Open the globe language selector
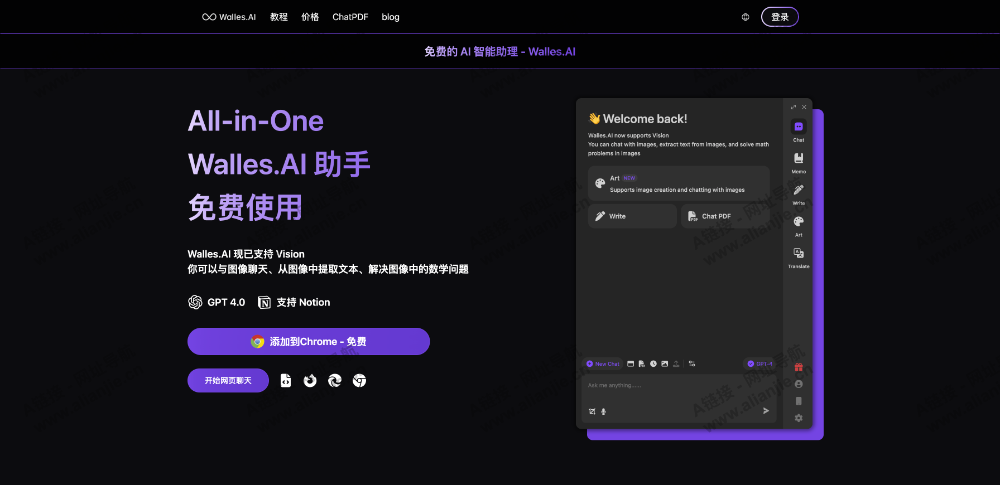Screen dimensions: 1000x485 pyautogui.click(x=746, y=17)
